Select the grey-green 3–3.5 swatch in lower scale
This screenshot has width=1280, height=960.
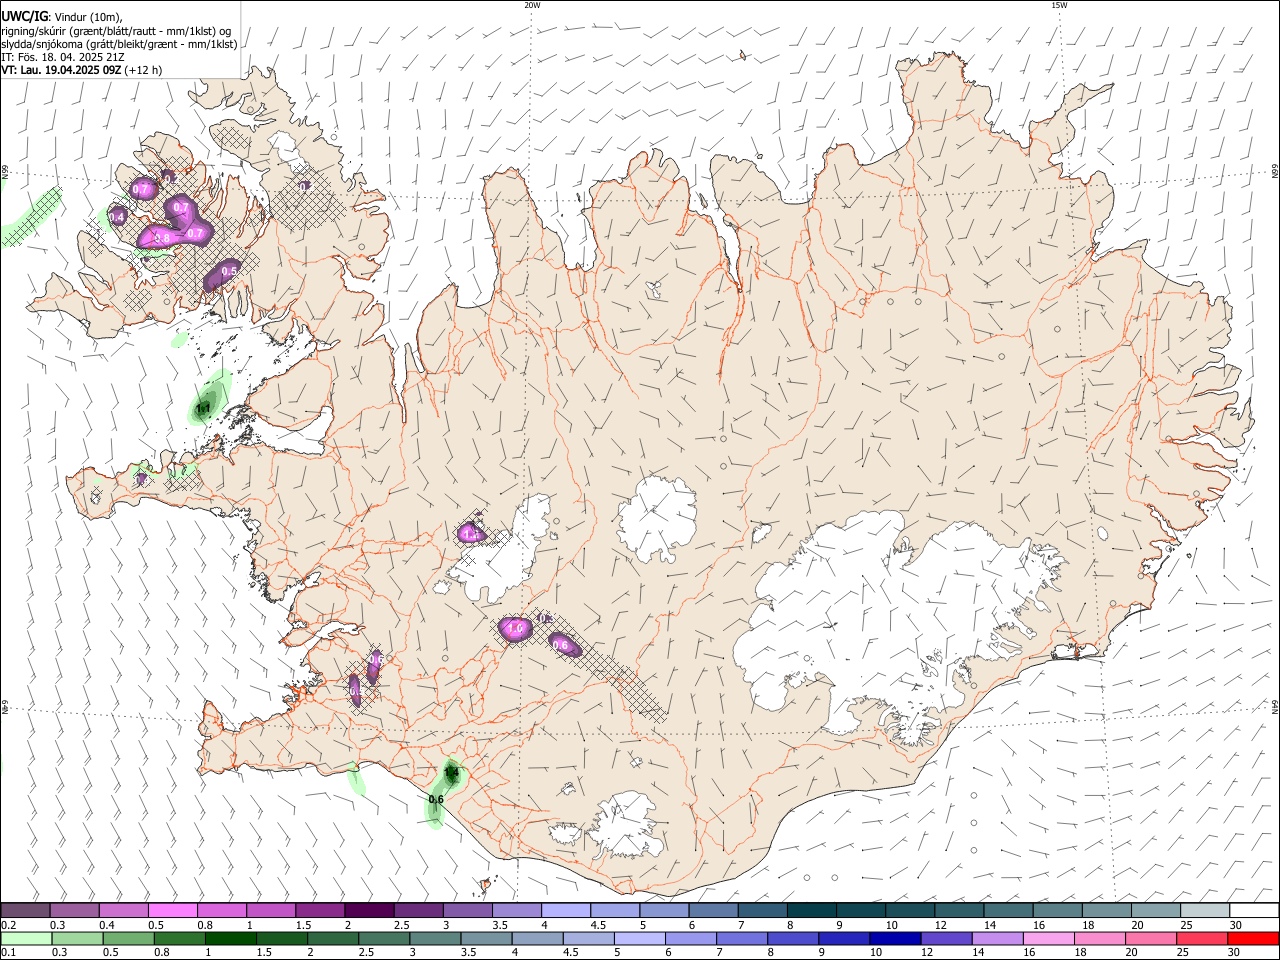433,939
